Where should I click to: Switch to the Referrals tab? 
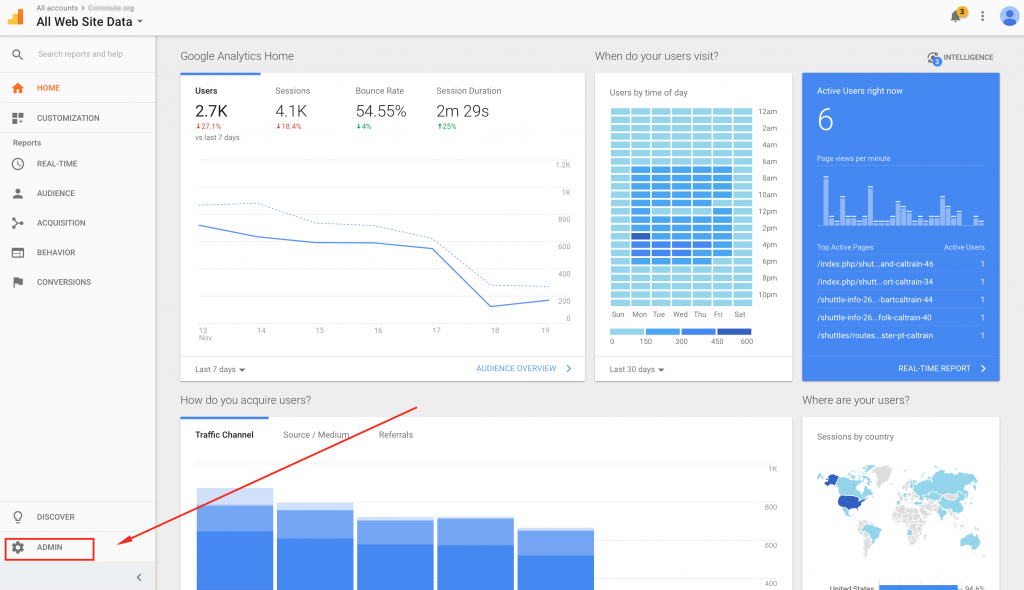pyautogui.click(x=396, y=434)
